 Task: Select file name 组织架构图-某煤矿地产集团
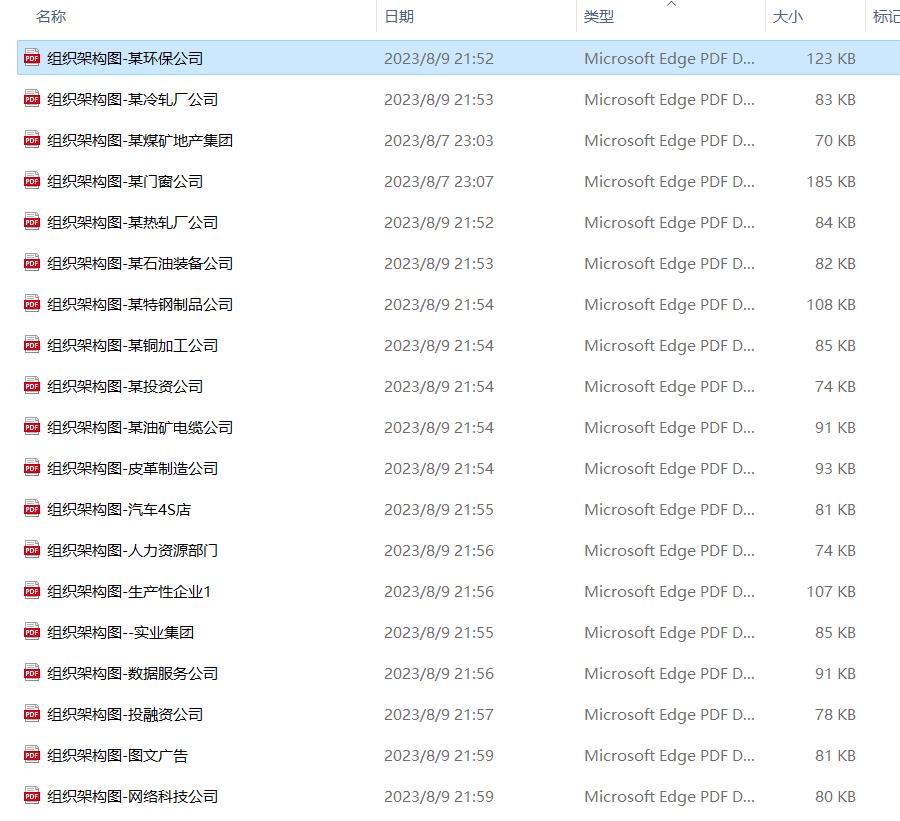[140, 141]
